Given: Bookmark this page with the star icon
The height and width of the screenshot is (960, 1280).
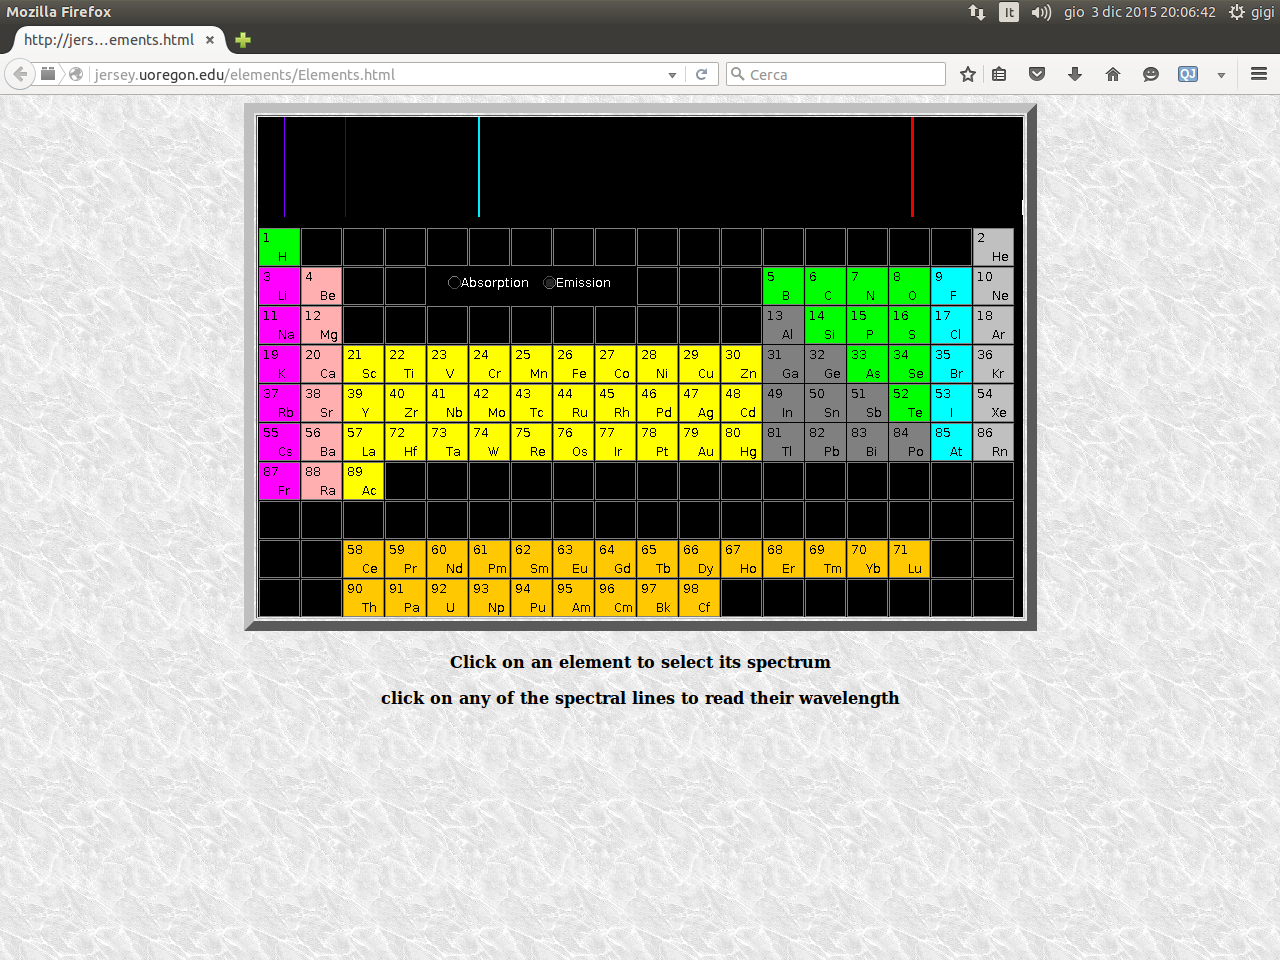Looking at the screenshot, I should coord(968,74).
